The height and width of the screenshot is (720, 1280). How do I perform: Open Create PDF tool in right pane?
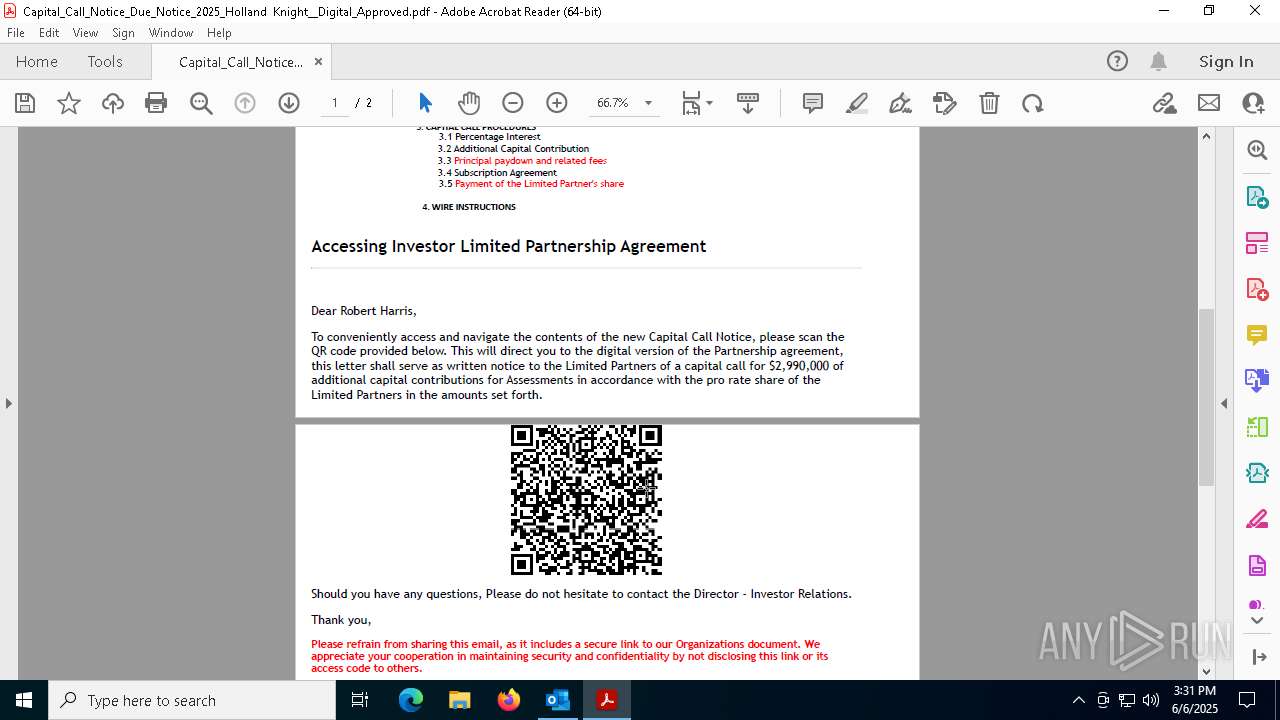coord(1257,289)
